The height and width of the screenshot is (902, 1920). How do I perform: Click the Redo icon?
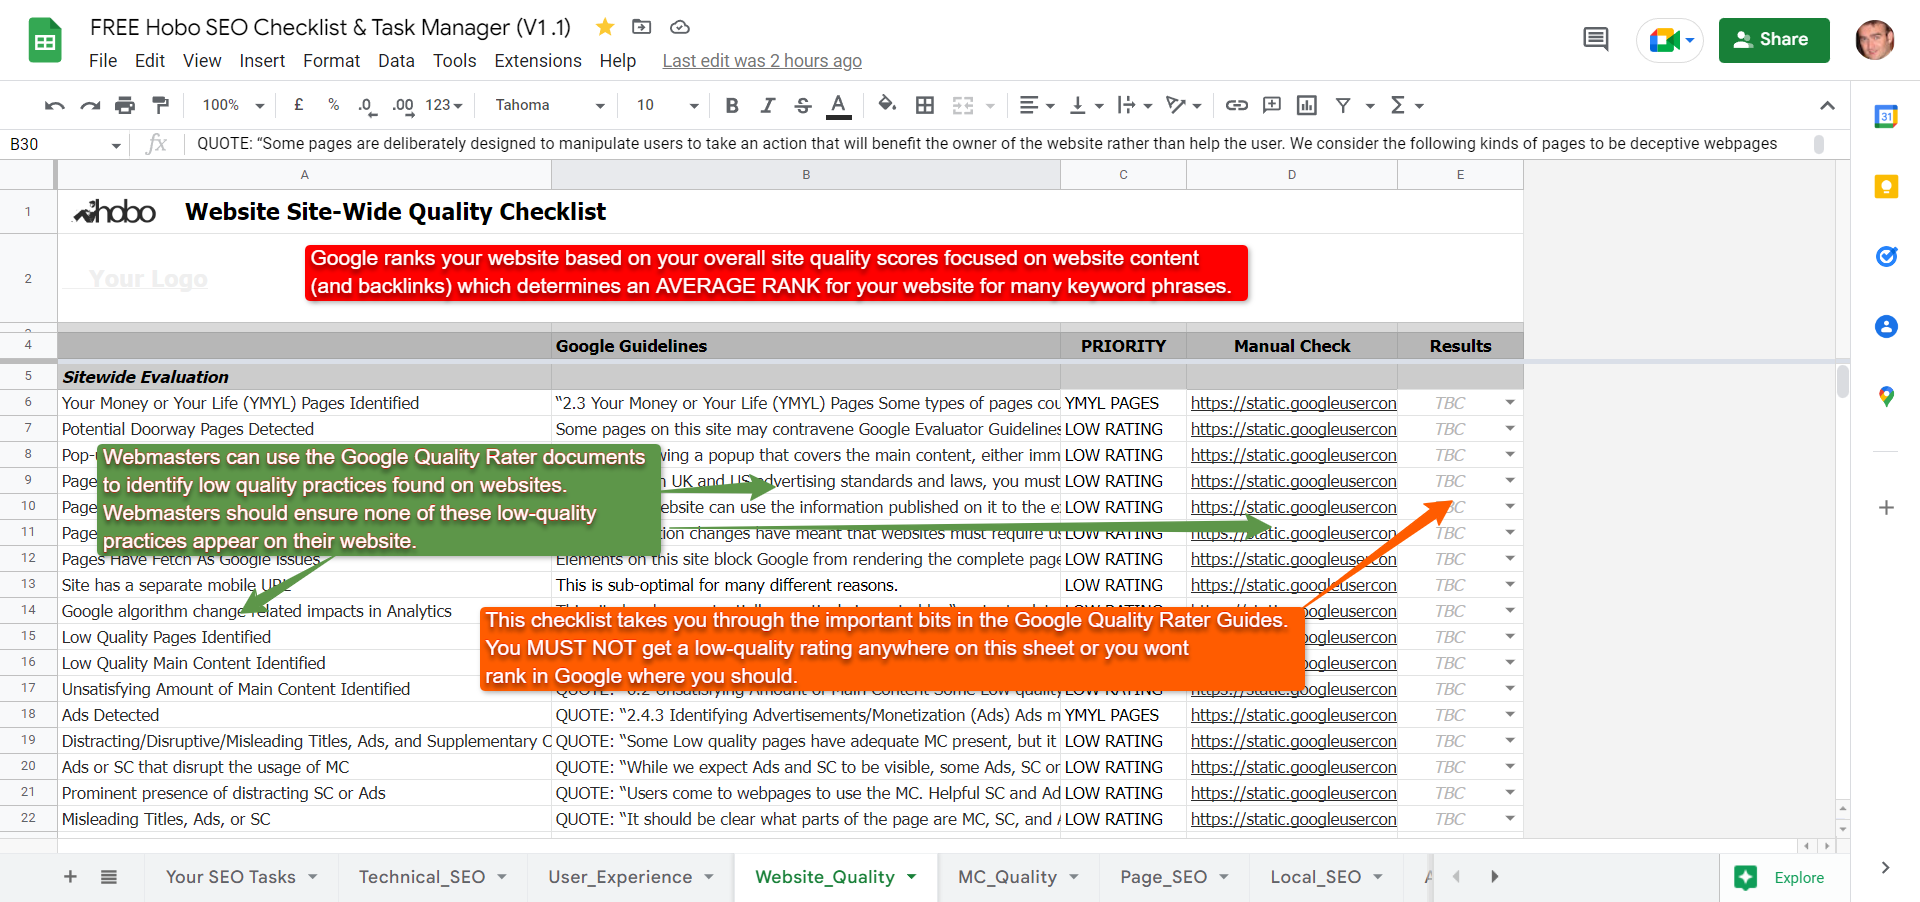[90, 105]
